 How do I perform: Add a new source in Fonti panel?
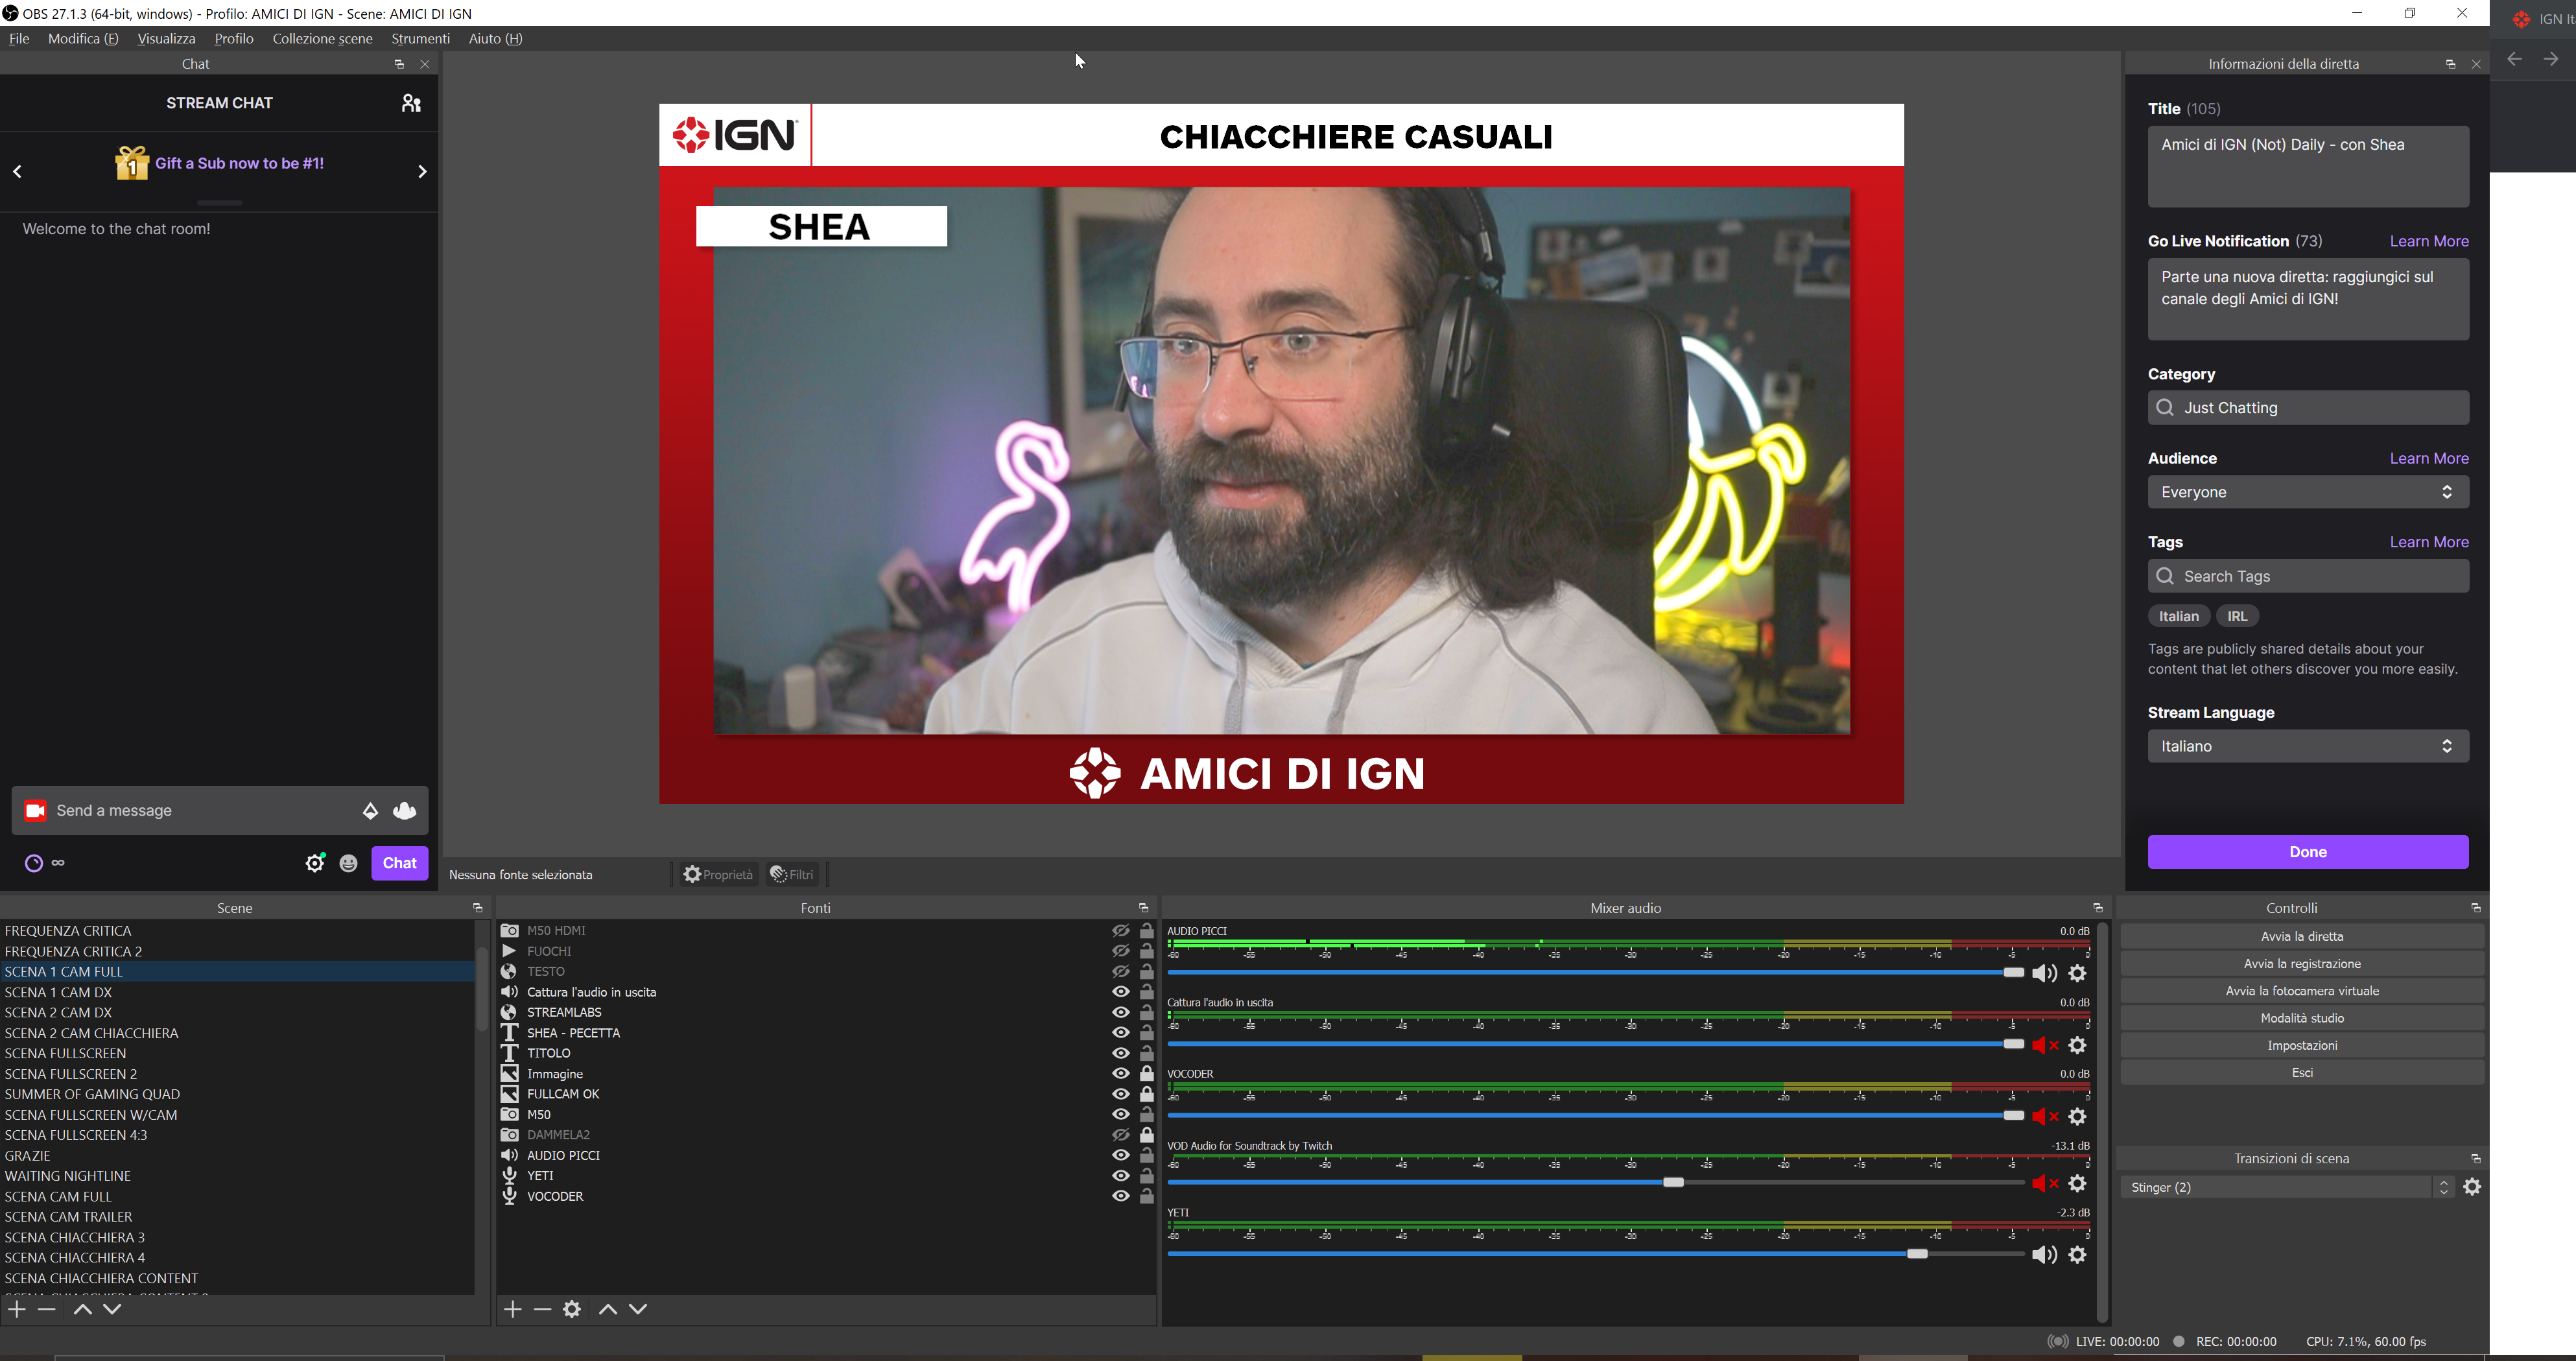[513, 1309]
